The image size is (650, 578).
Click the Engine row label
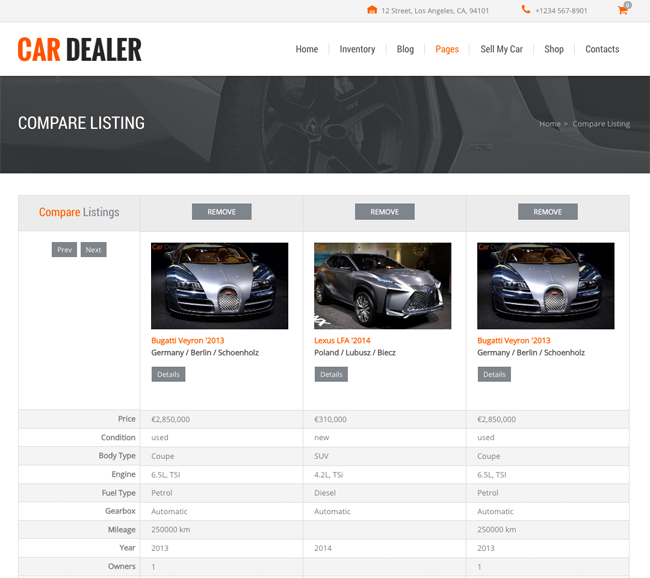(123, 474)
